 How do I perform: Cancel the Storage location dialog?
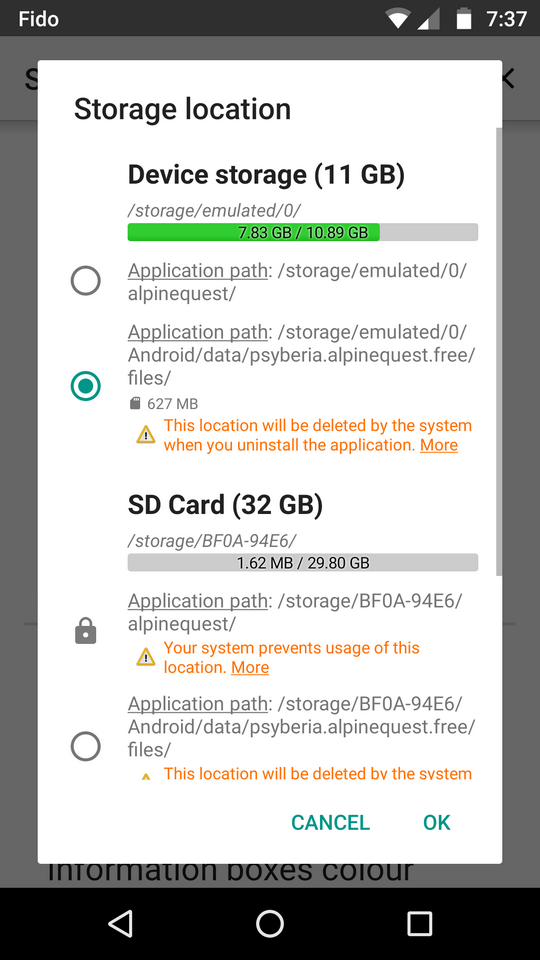pyautogui.click(x=331, y=822)
